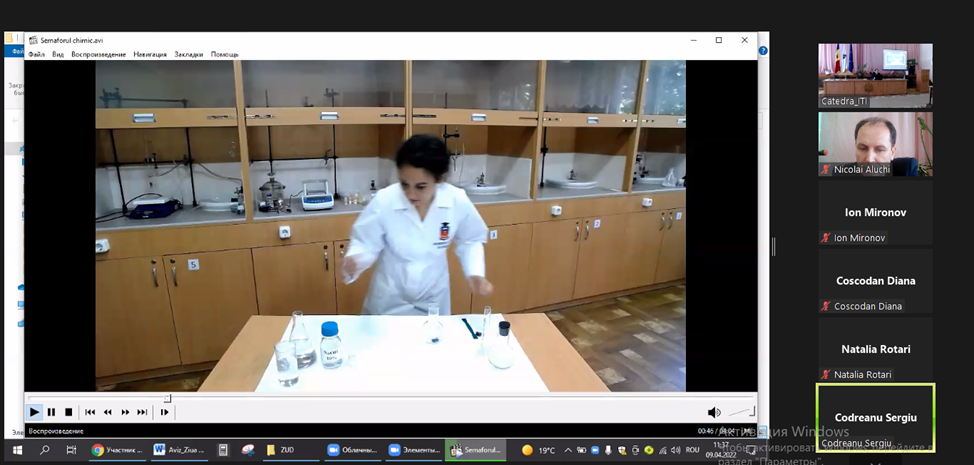Open Task View on taskbar

tap(71, 450)
